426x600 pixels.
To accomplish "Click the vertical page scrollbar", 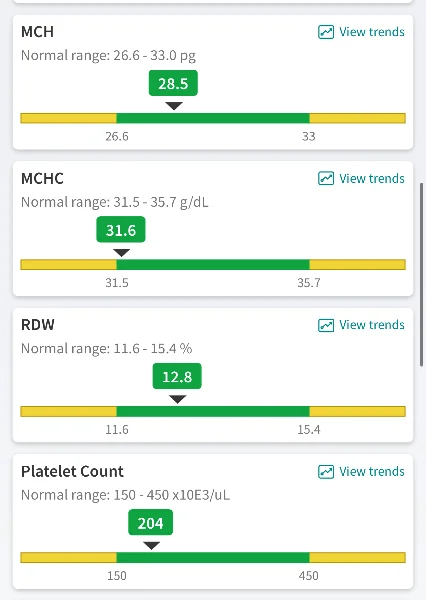I will [422, 275].
